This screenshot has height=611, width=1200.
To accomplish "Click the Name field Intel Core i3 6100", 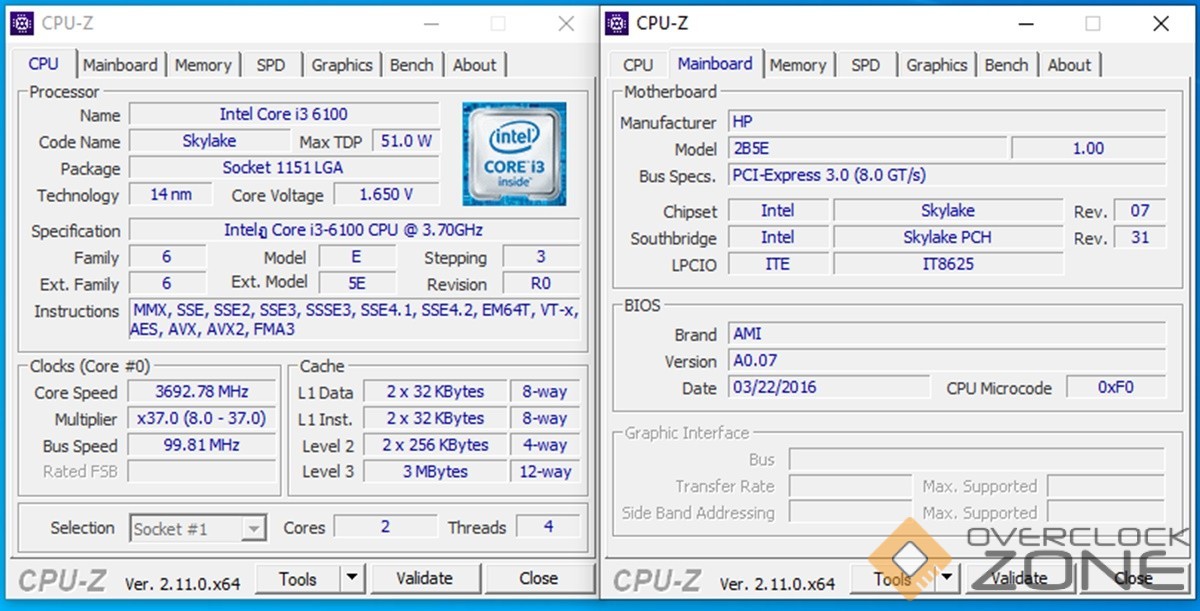I will [x=284, y=114].
